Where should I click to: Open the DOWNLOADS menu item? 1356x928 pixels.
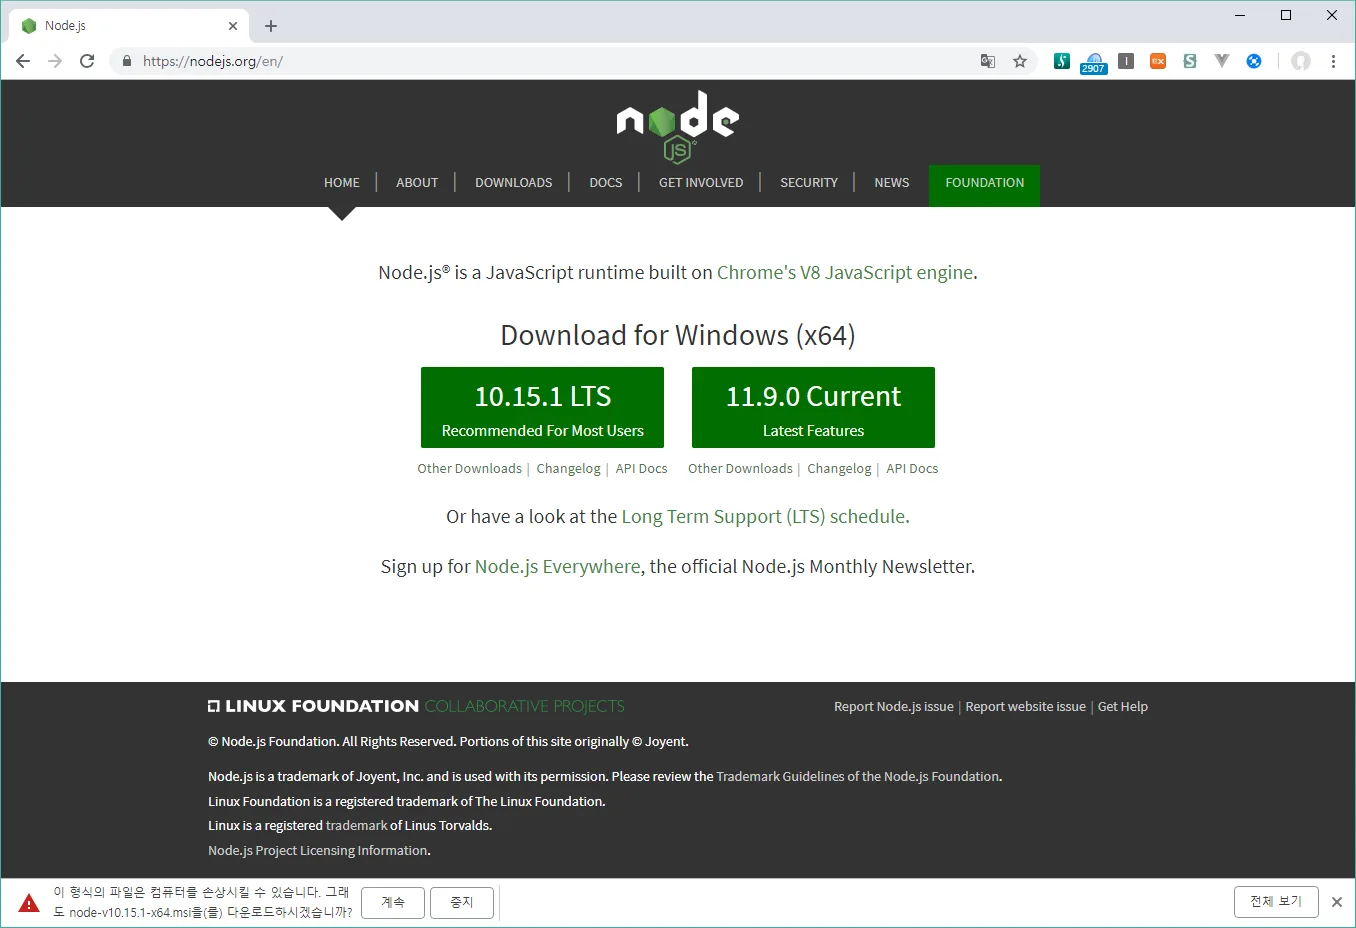513,183
